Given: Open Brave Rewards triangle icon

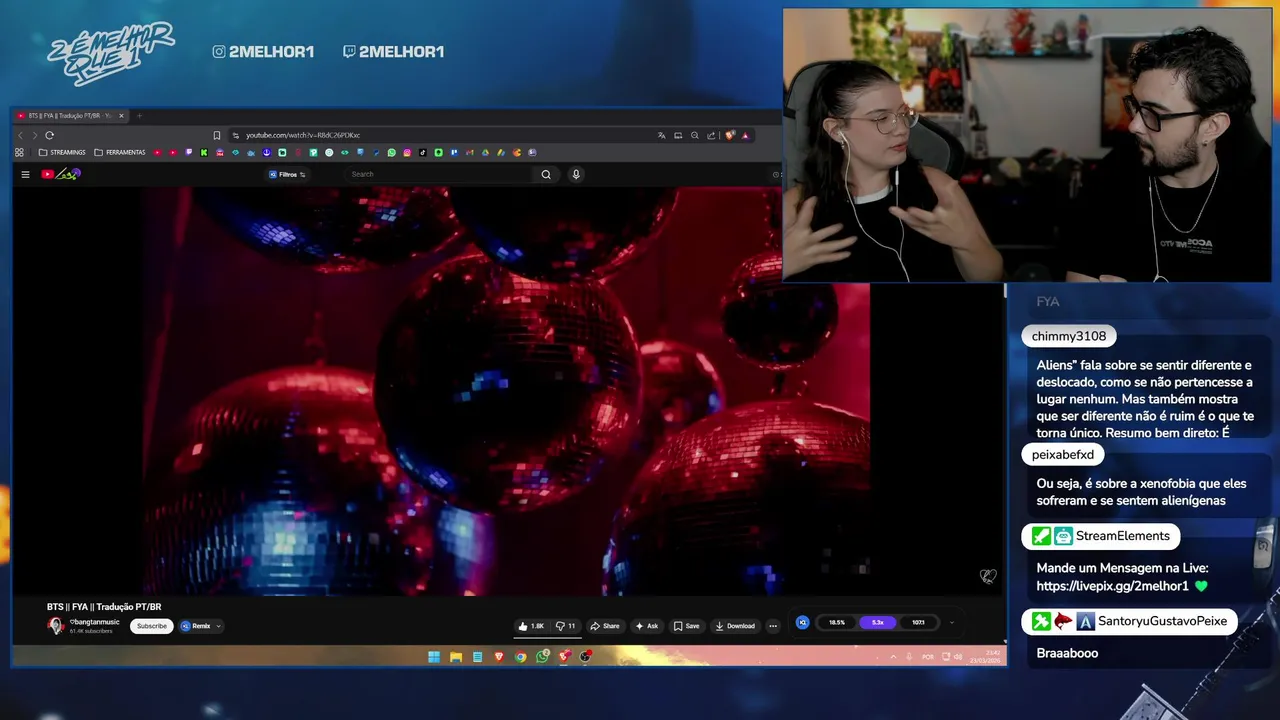Looking at the screenshot, I should [x=745, y=135].
